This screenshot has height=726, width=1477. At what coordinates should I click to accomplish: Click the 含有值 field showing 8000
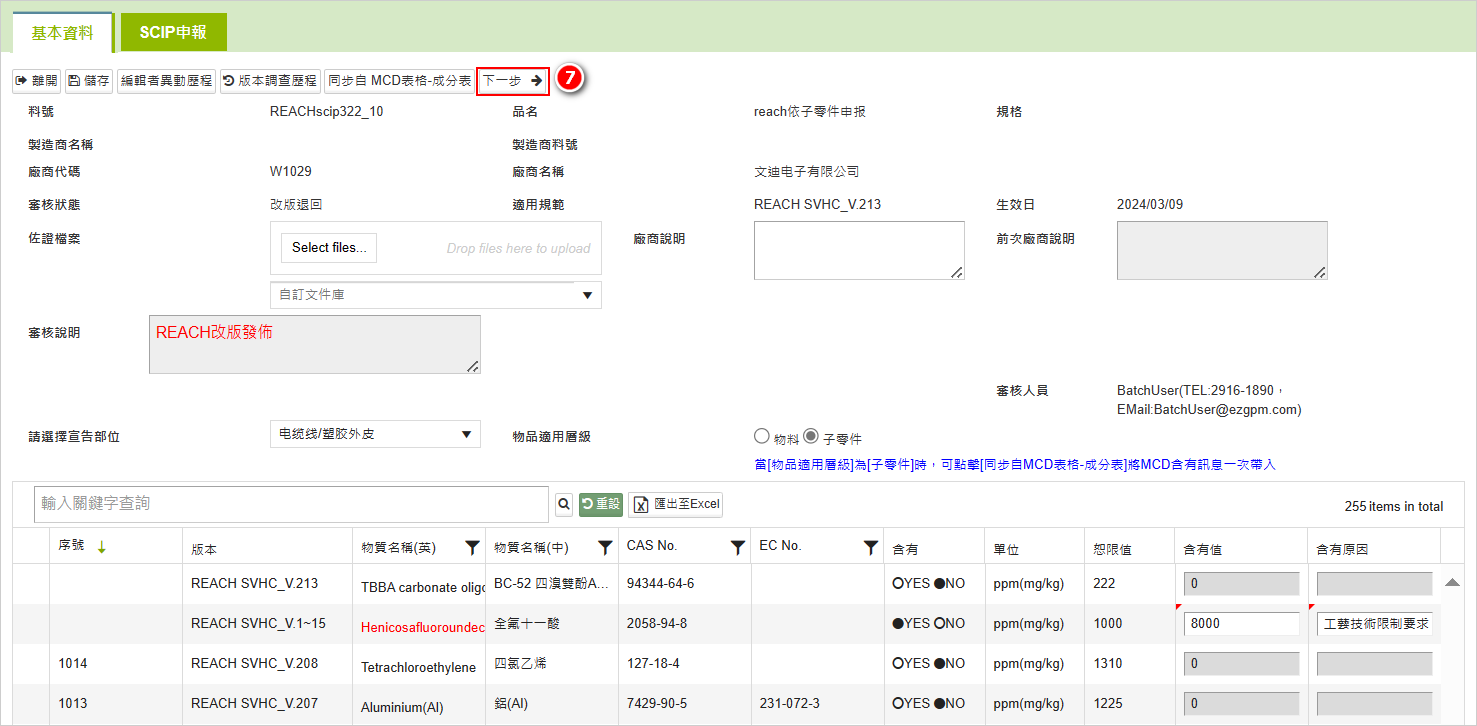tap(1241, 624)
